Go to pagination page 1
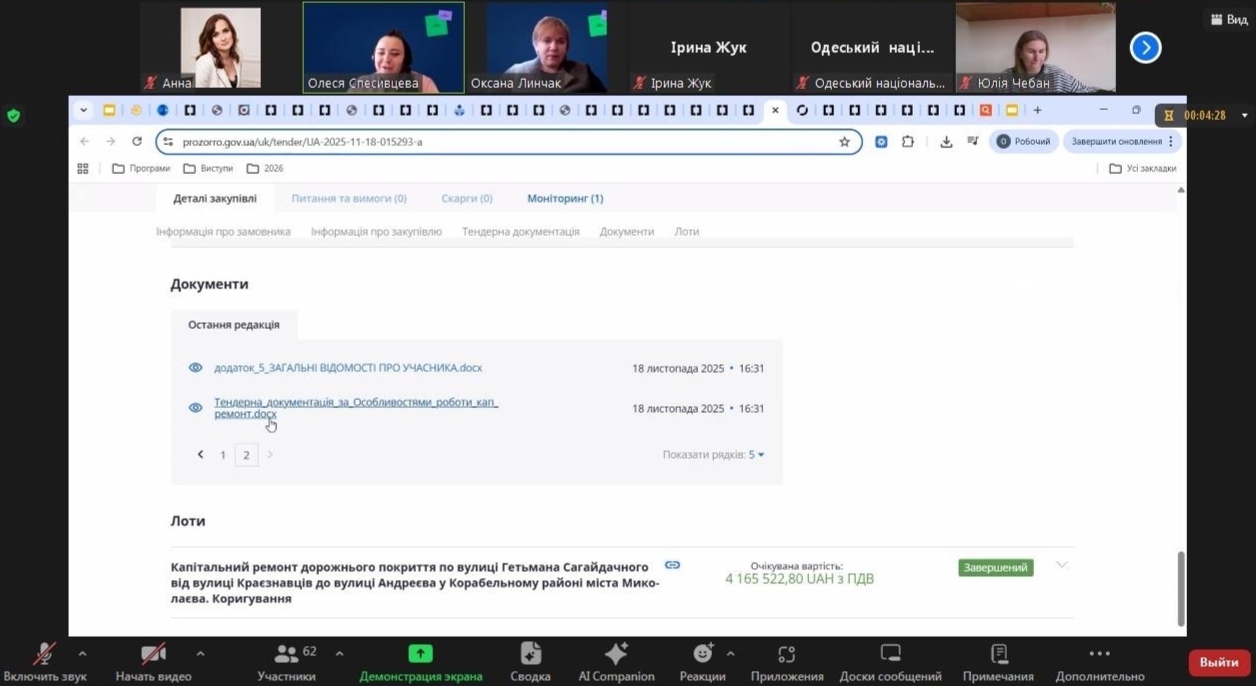Screen dimensions: 1256x686 point(223,455)
